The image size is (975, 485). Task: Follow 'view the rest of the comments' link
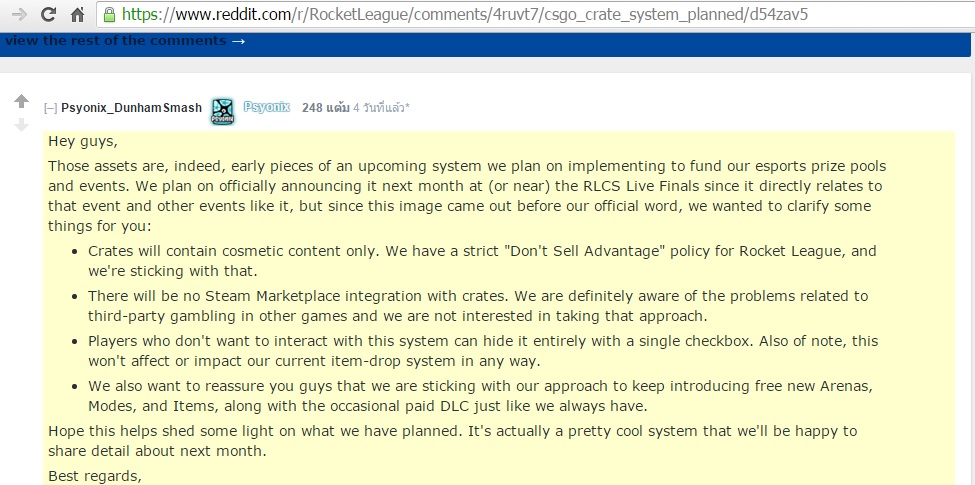click(116, 41)
